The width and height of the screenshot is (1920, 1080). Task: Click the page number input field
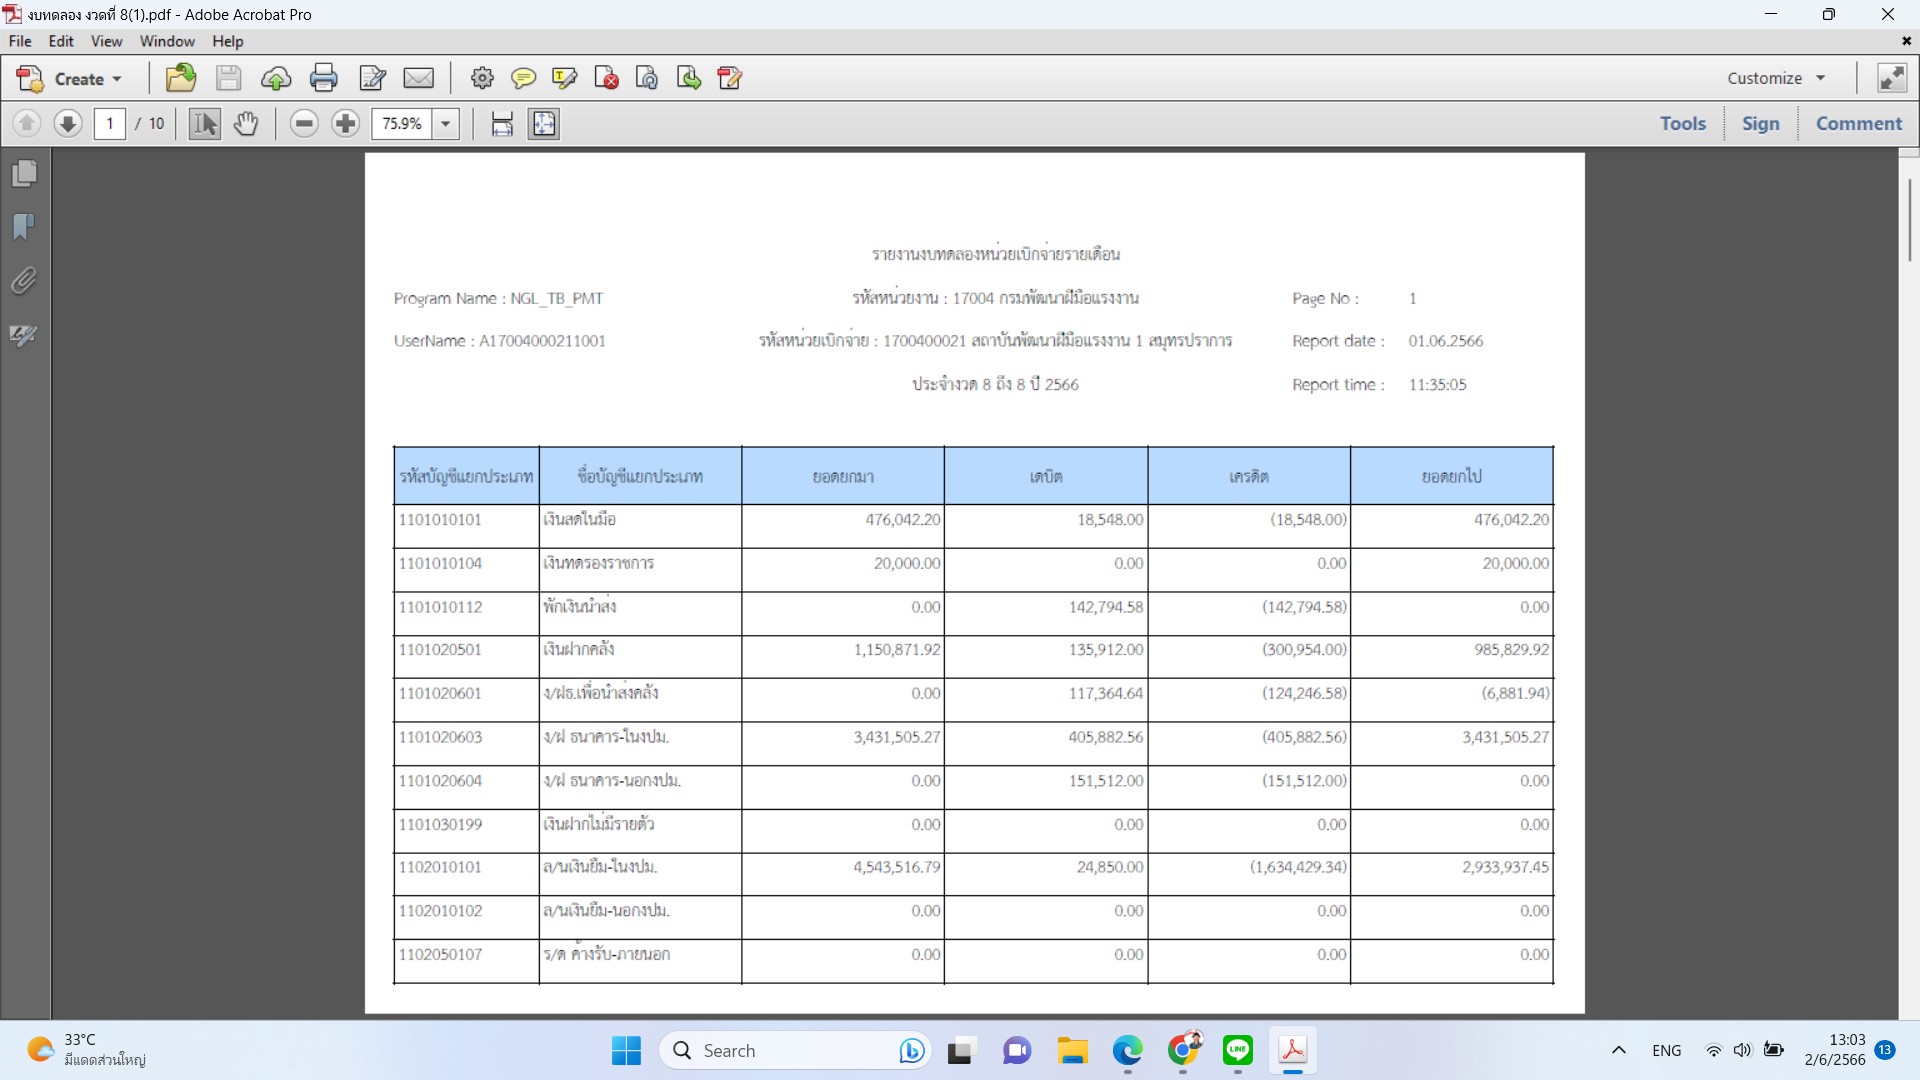tap(110, 124)
